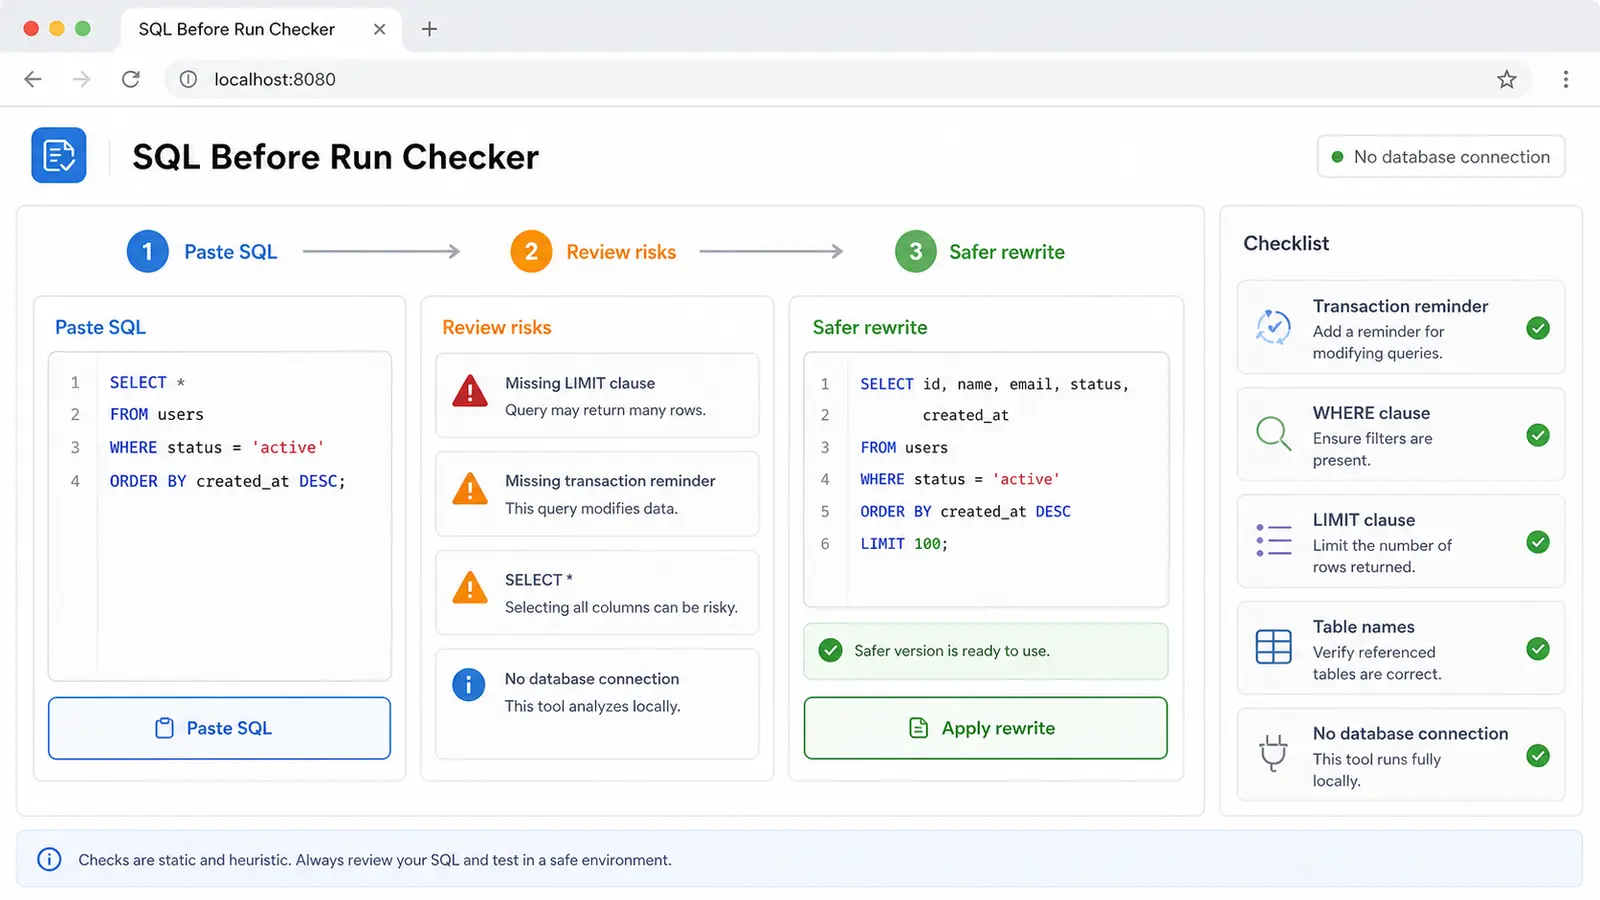Bookmark this page with the star icon
The height and width of the screenshot is (900, 1600).
(1506, 79)
